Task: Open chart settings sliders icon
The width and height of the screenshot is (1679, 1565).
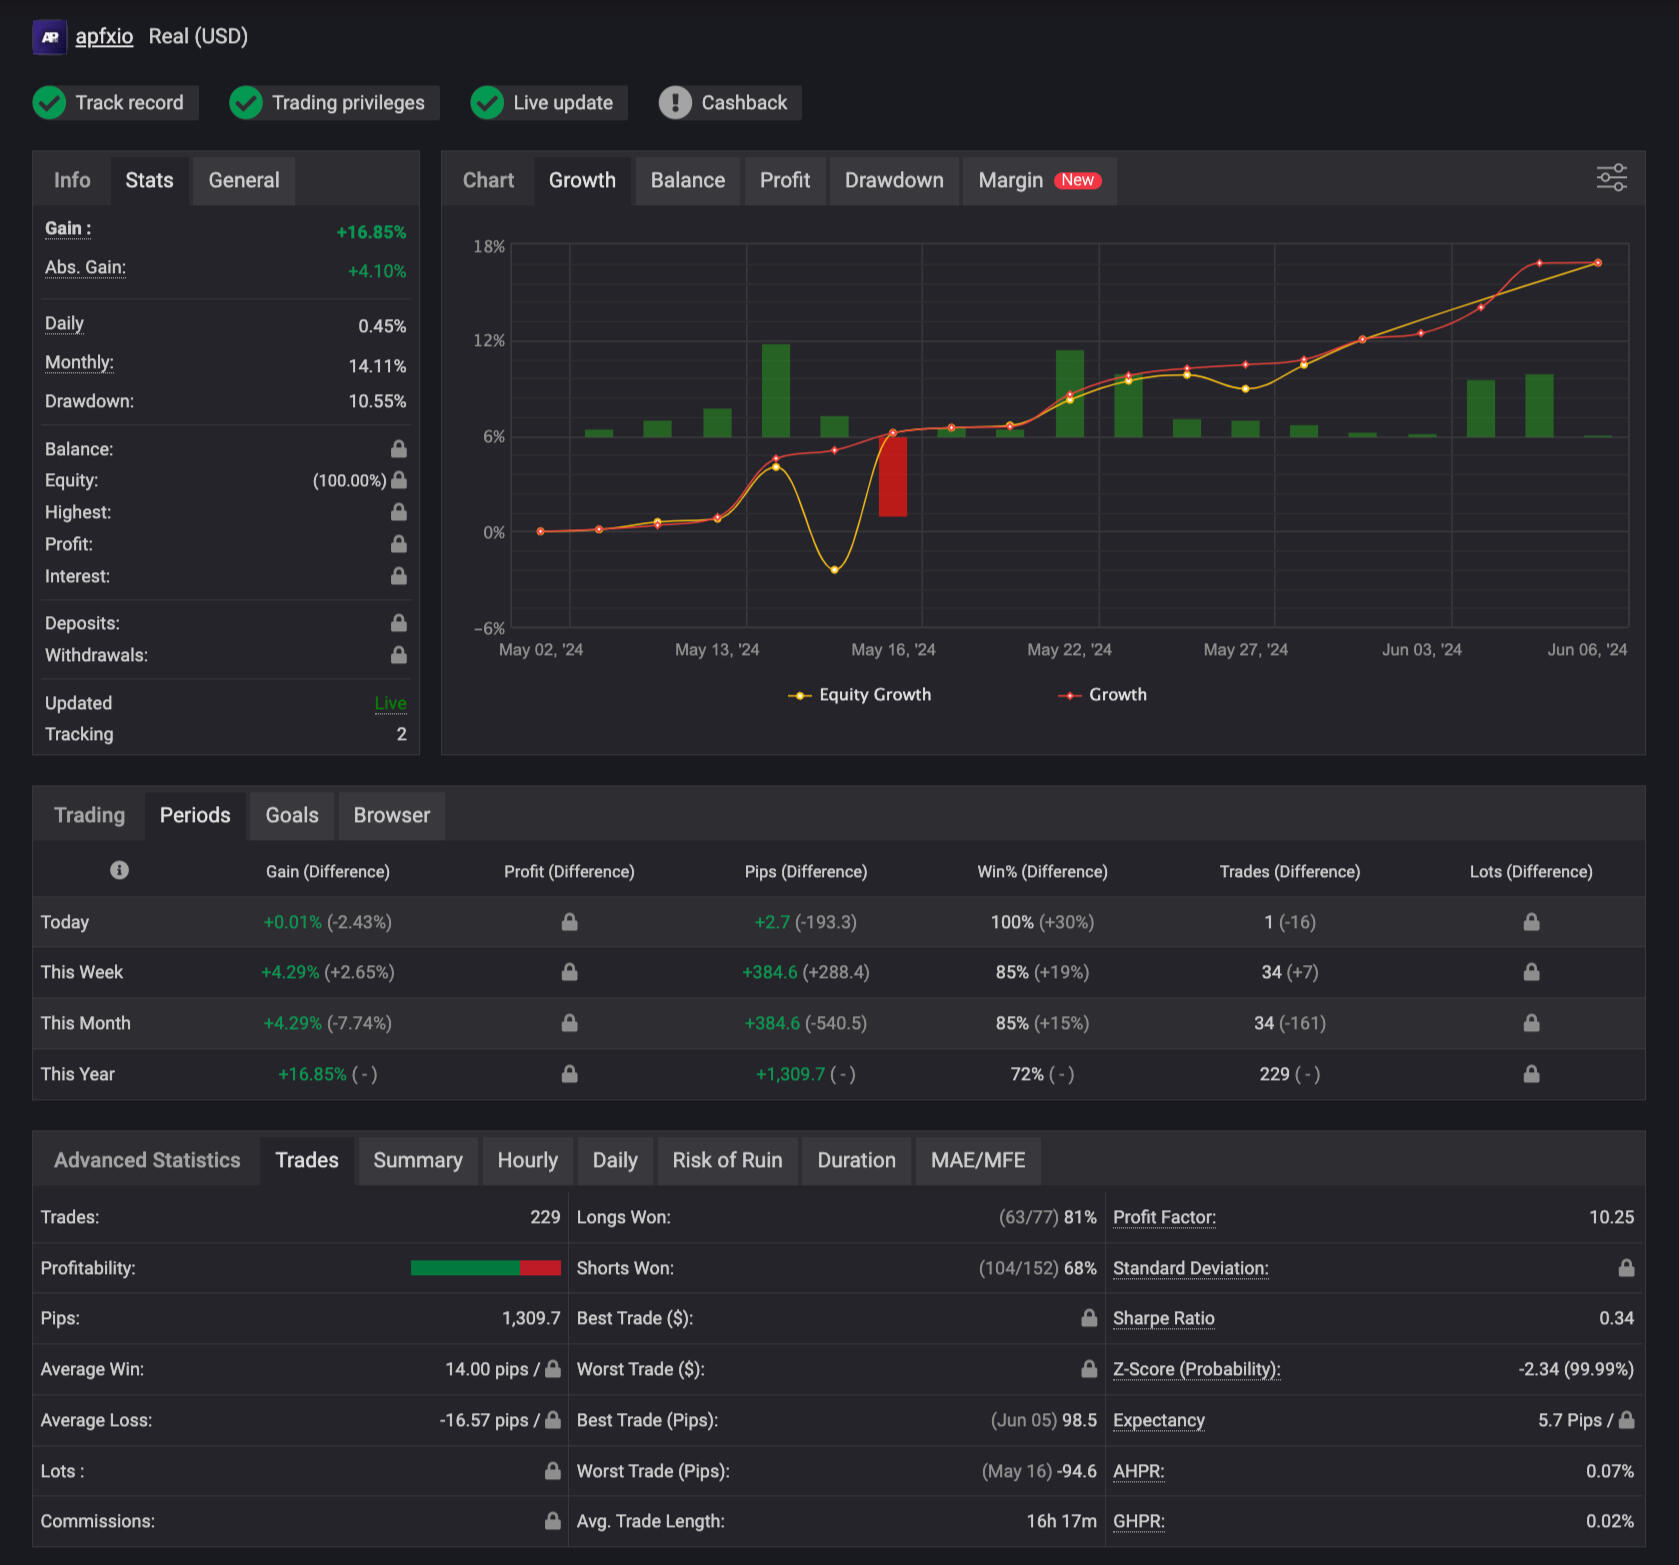Action: [1611, 179]
